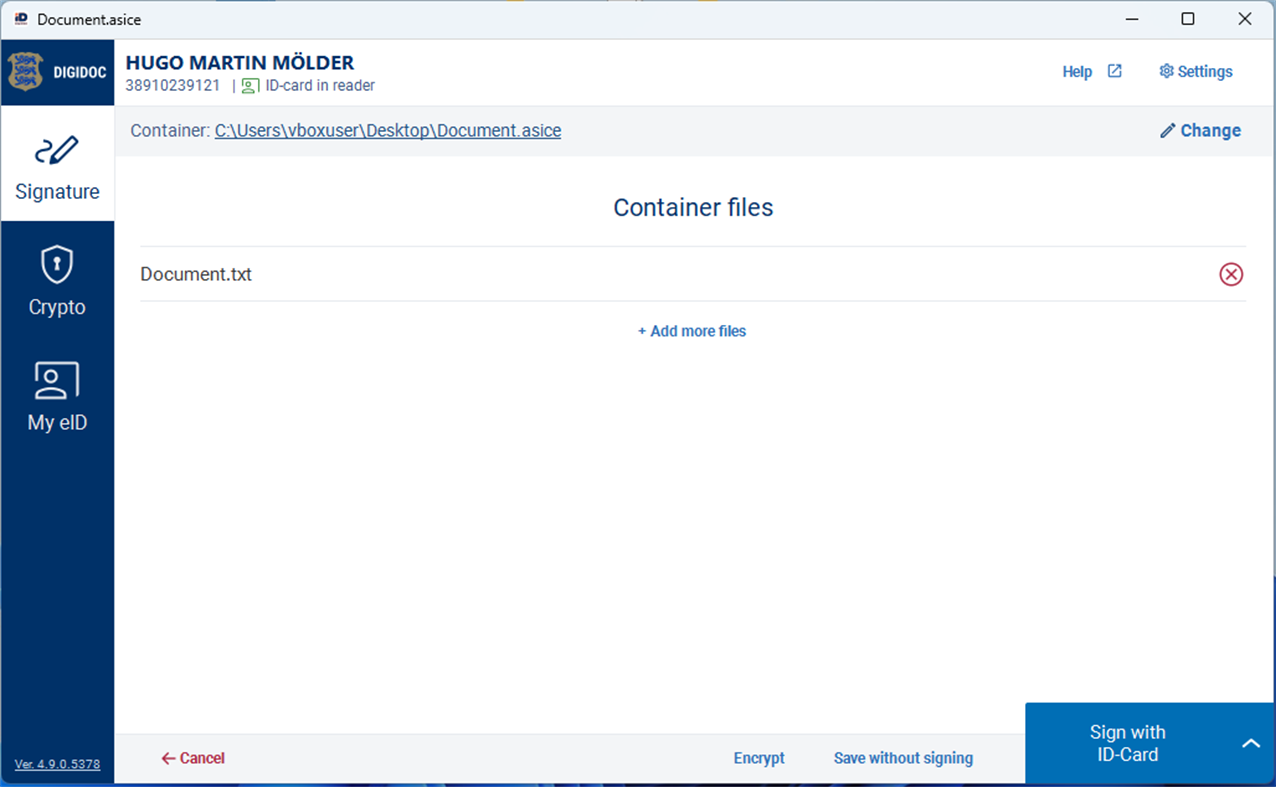Remove Document.txt with the red X icon
Viewport: 1276px width, 787px height.
pos(1231,274)
